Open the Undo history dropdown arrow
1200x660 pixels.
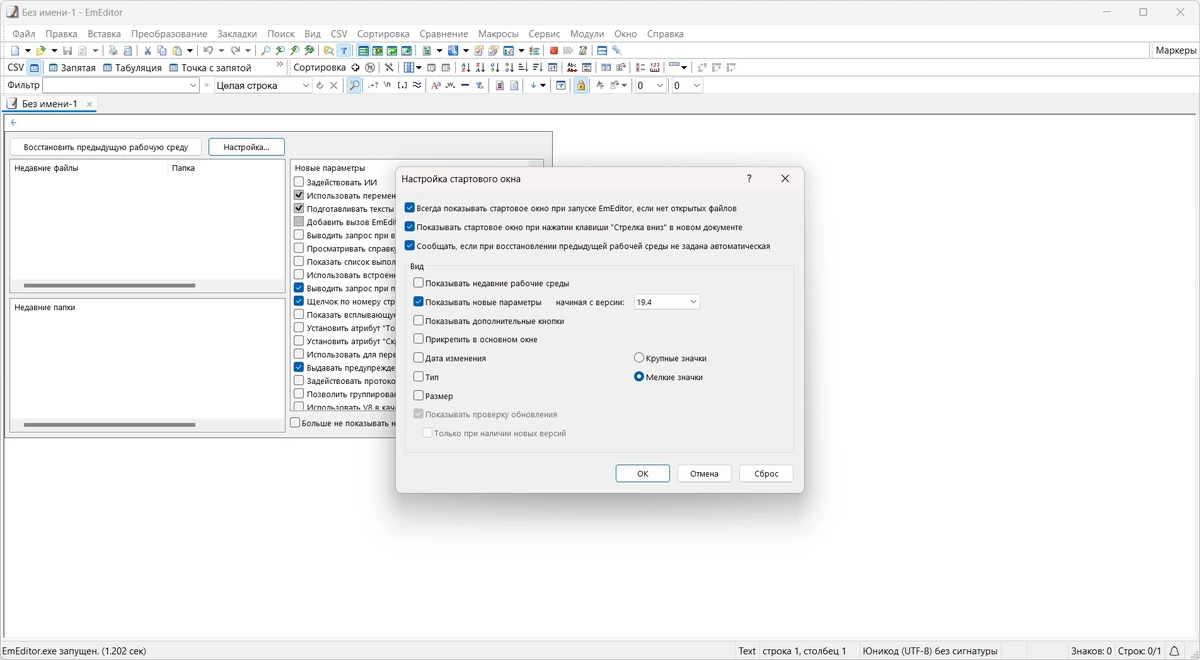[221, 50]
